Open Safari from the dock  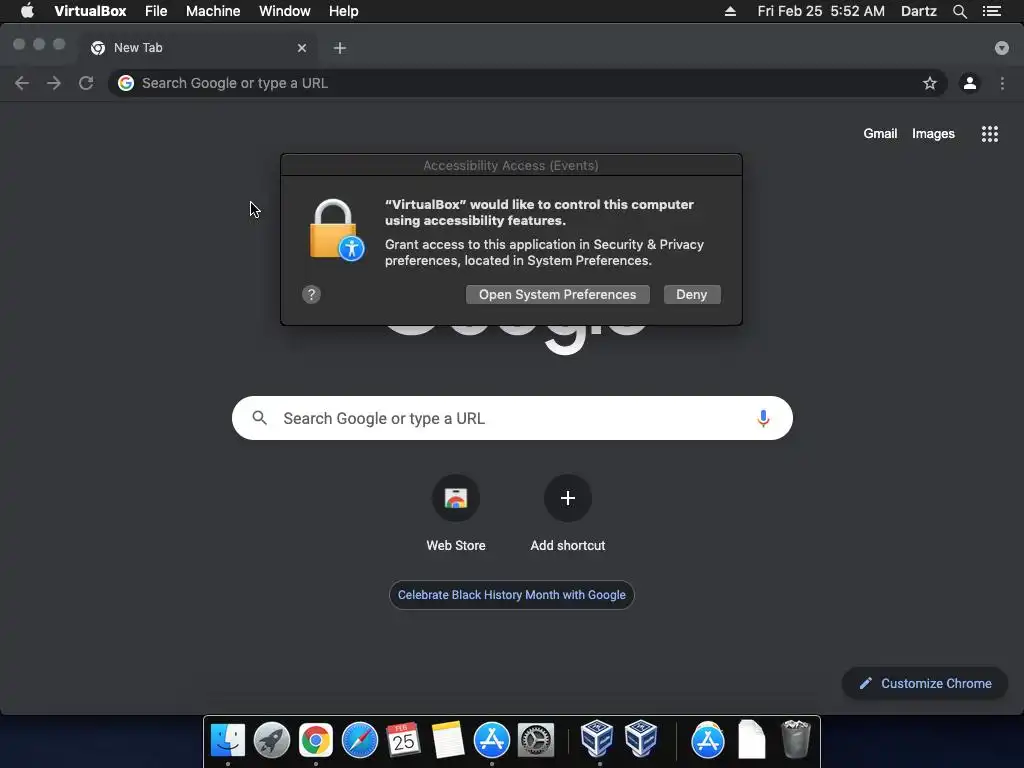tap(359, 740)
